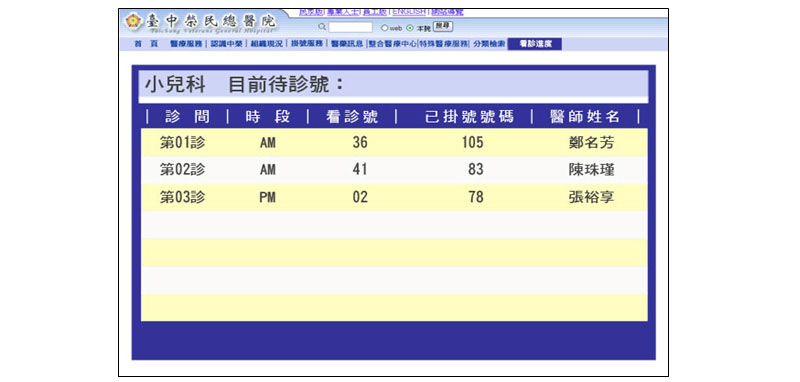Viewport: 800px width, 382px height.
Task: Click the current number 41
Action: [360, 170]
